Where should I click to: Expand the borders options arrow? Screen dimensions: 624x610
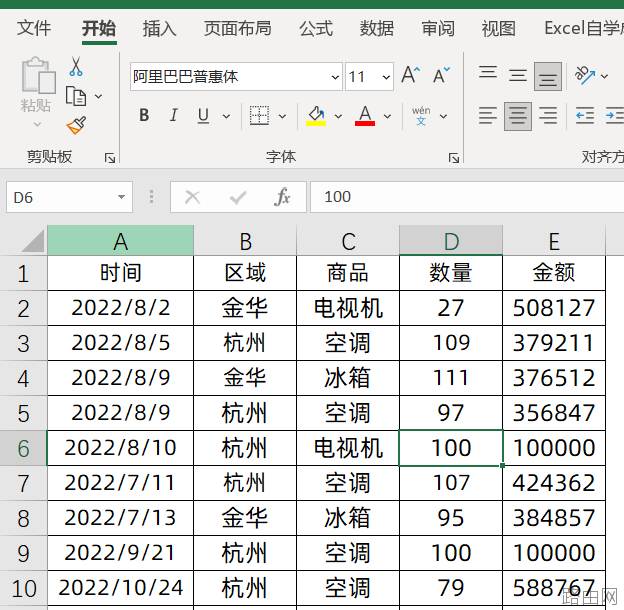(x=282, y=116)
